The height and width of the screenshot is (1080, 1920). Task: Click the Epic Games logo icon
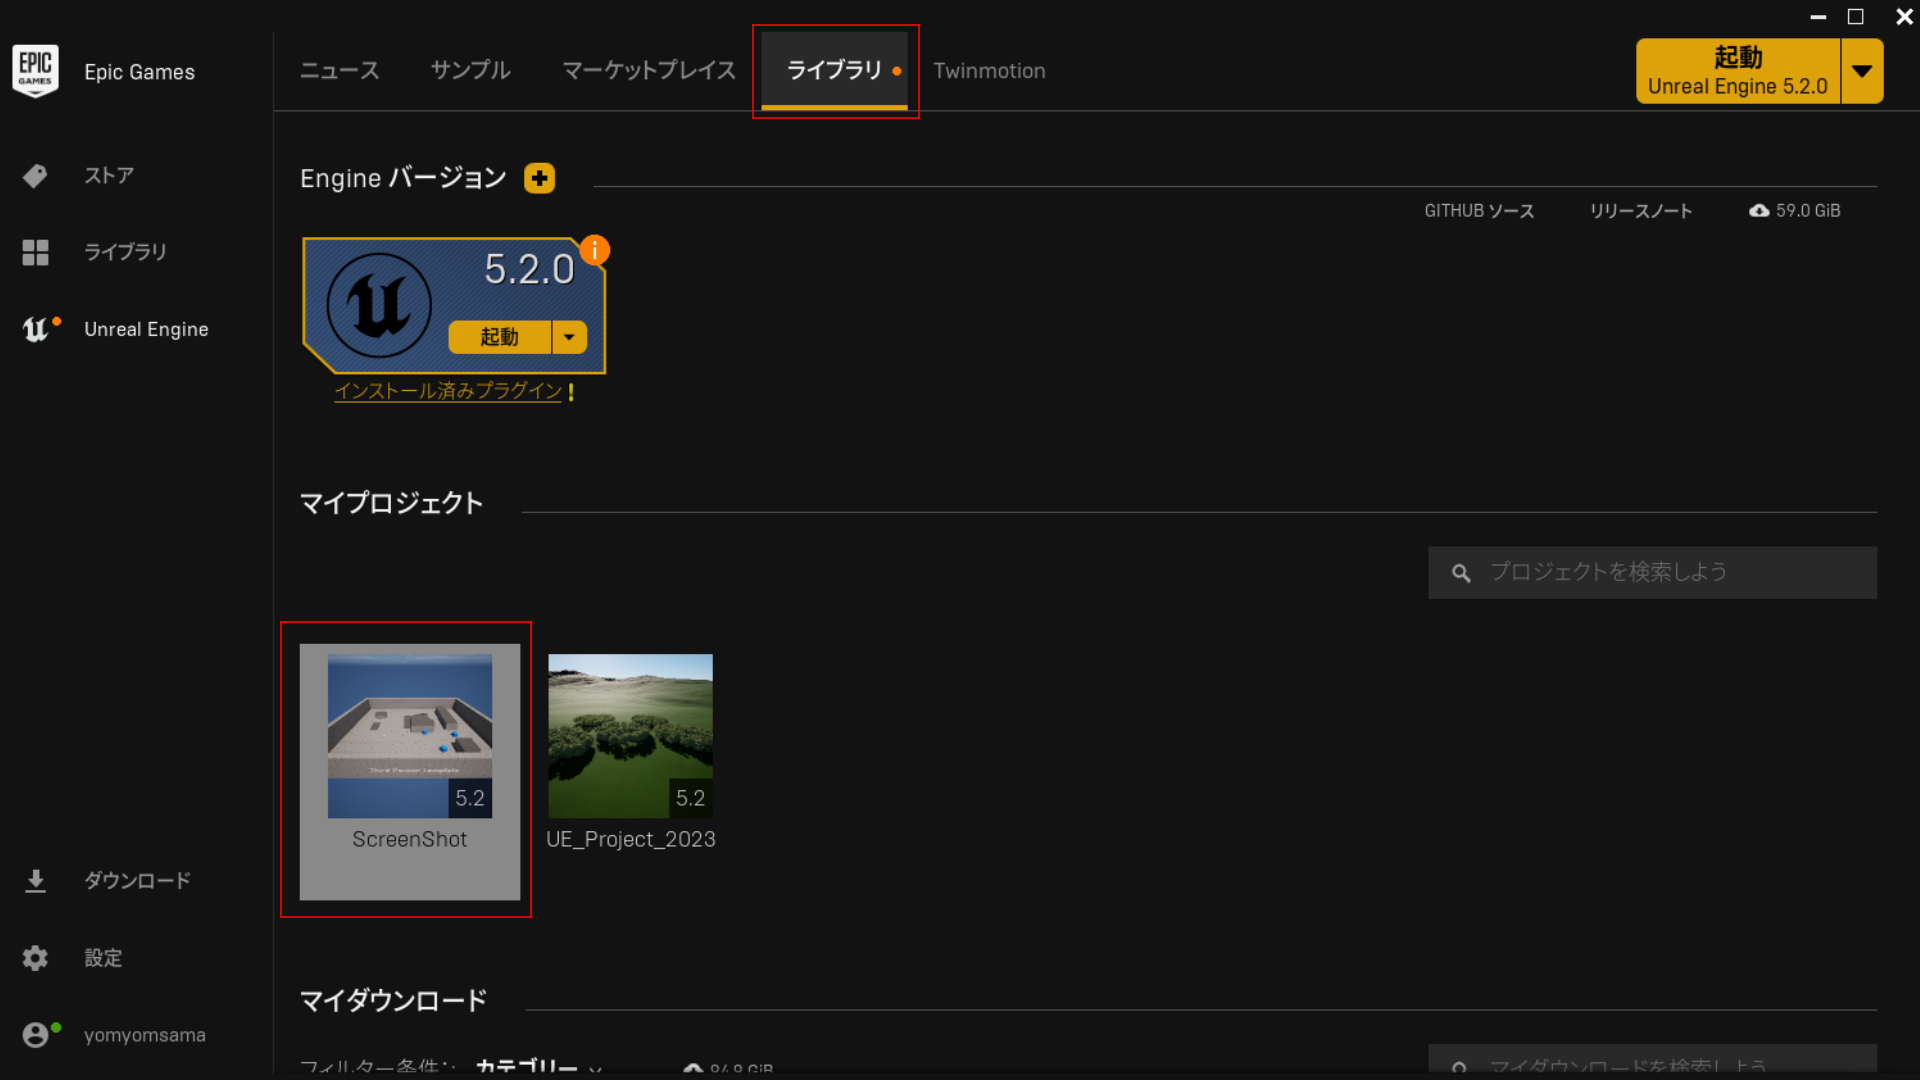pos(35,71)
